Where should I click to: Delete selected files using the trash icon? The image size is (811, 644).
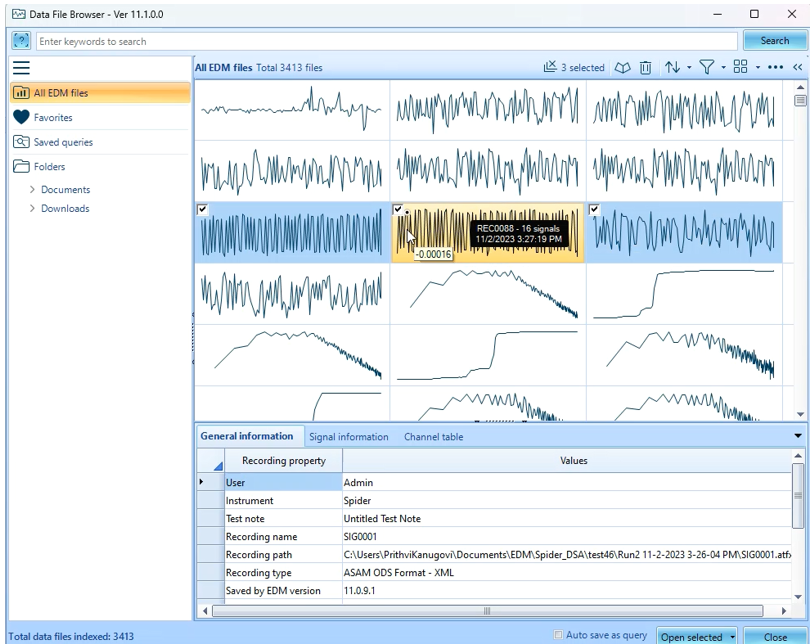pyautogui.click(x=646, y=68)
